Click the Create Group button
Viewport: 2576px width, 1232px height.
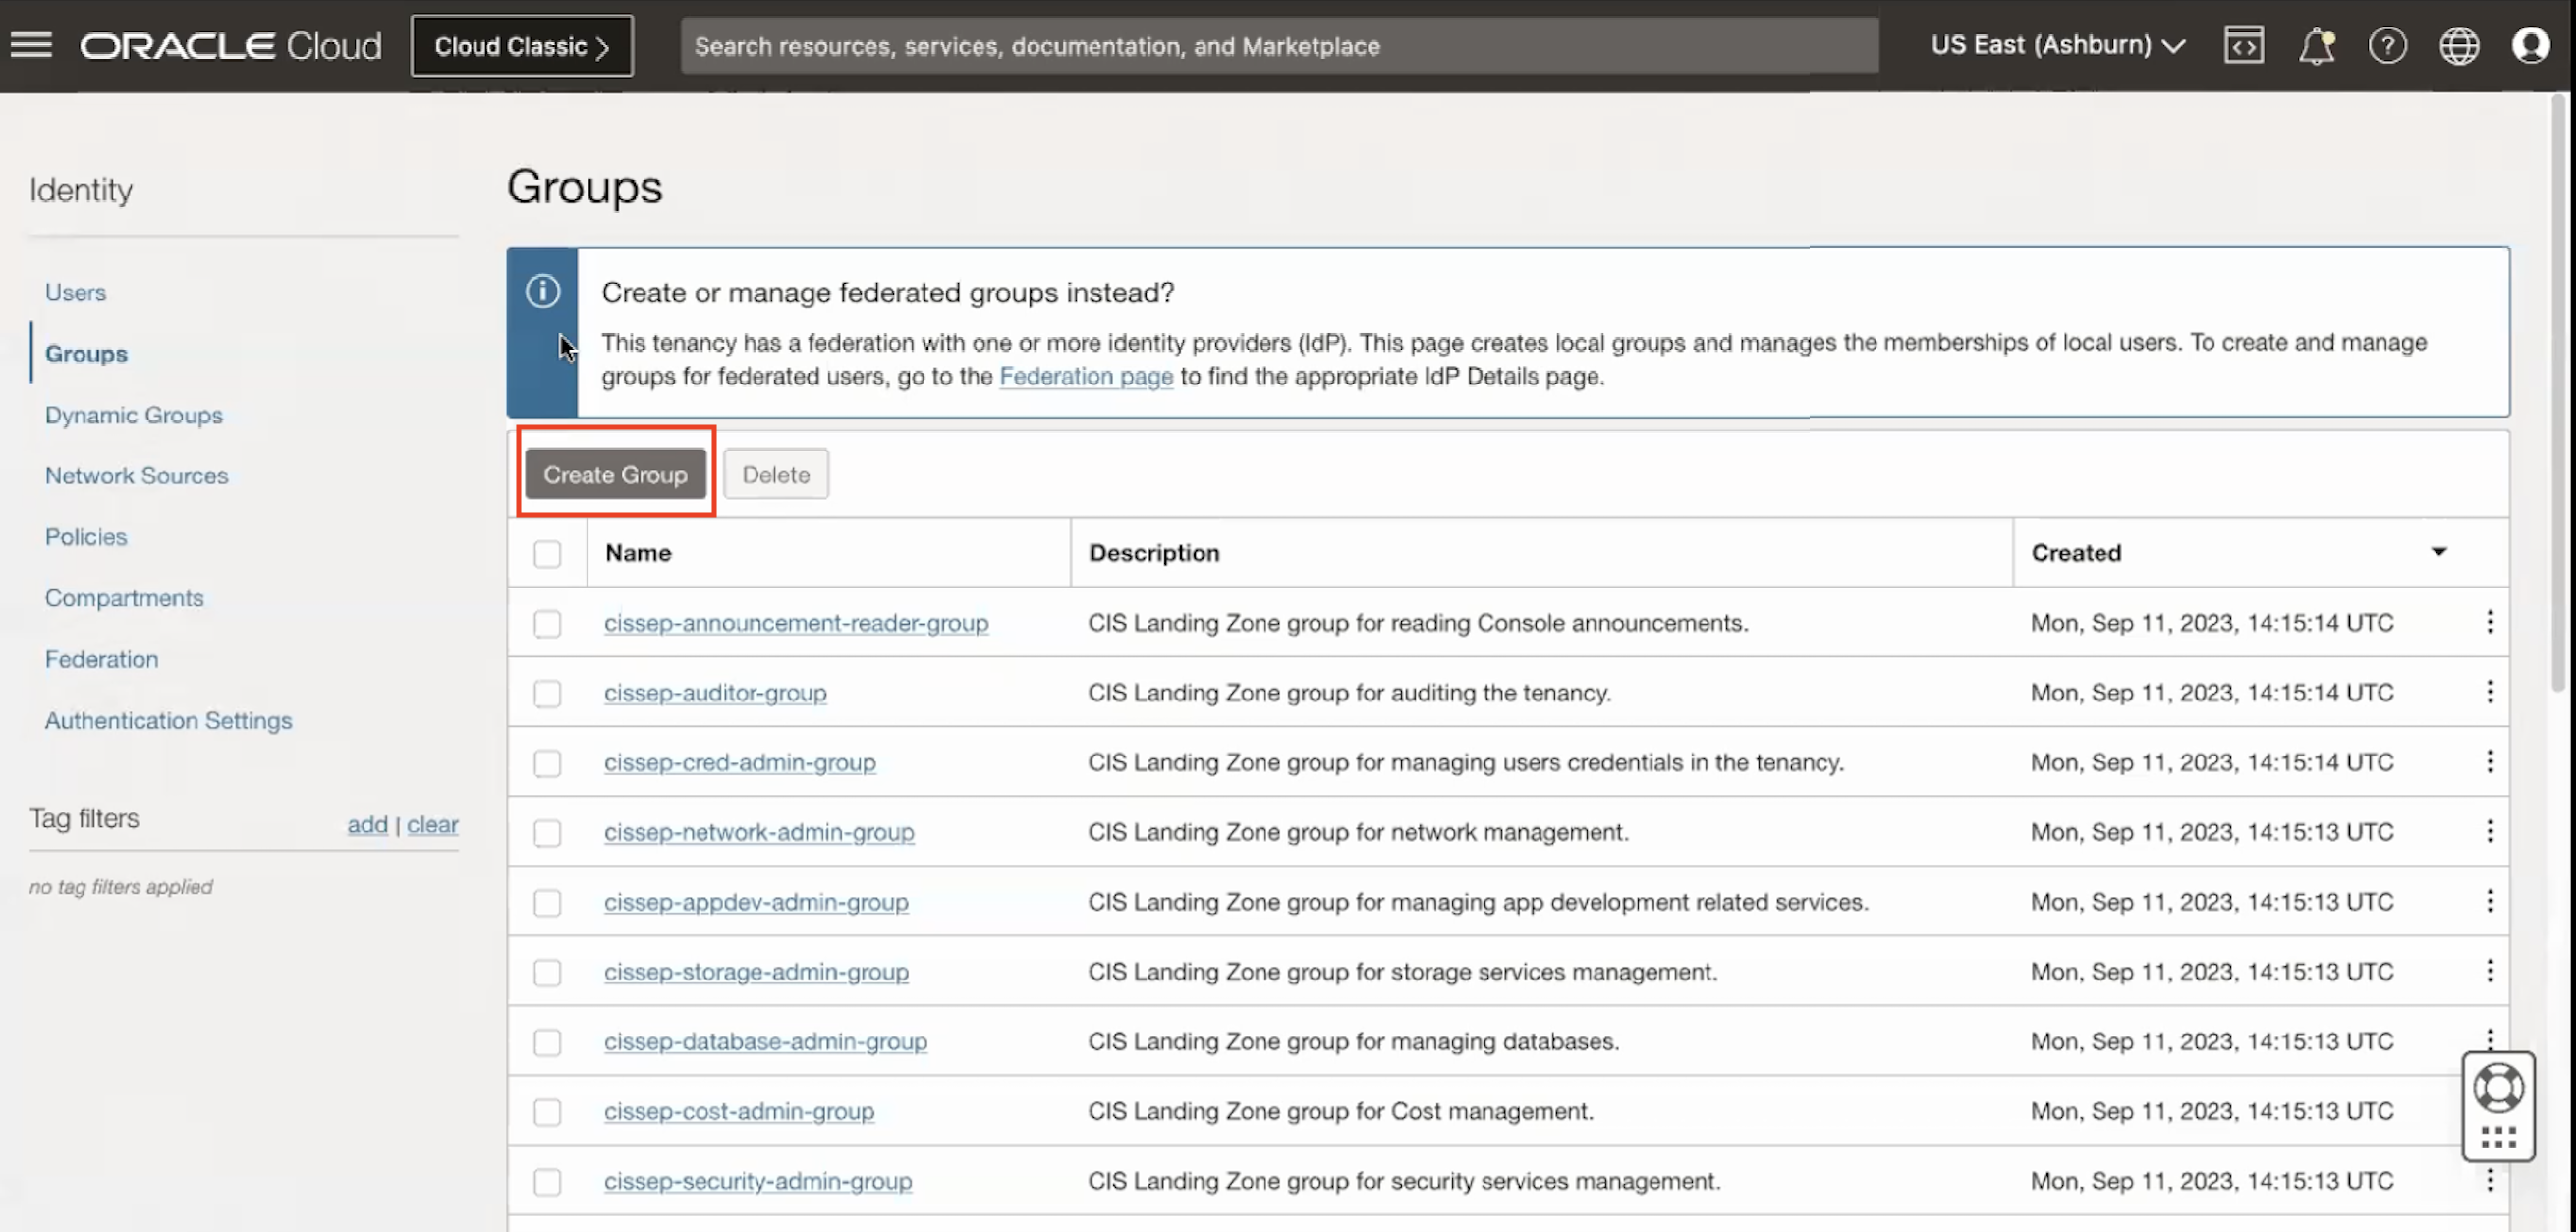(615, 474)
